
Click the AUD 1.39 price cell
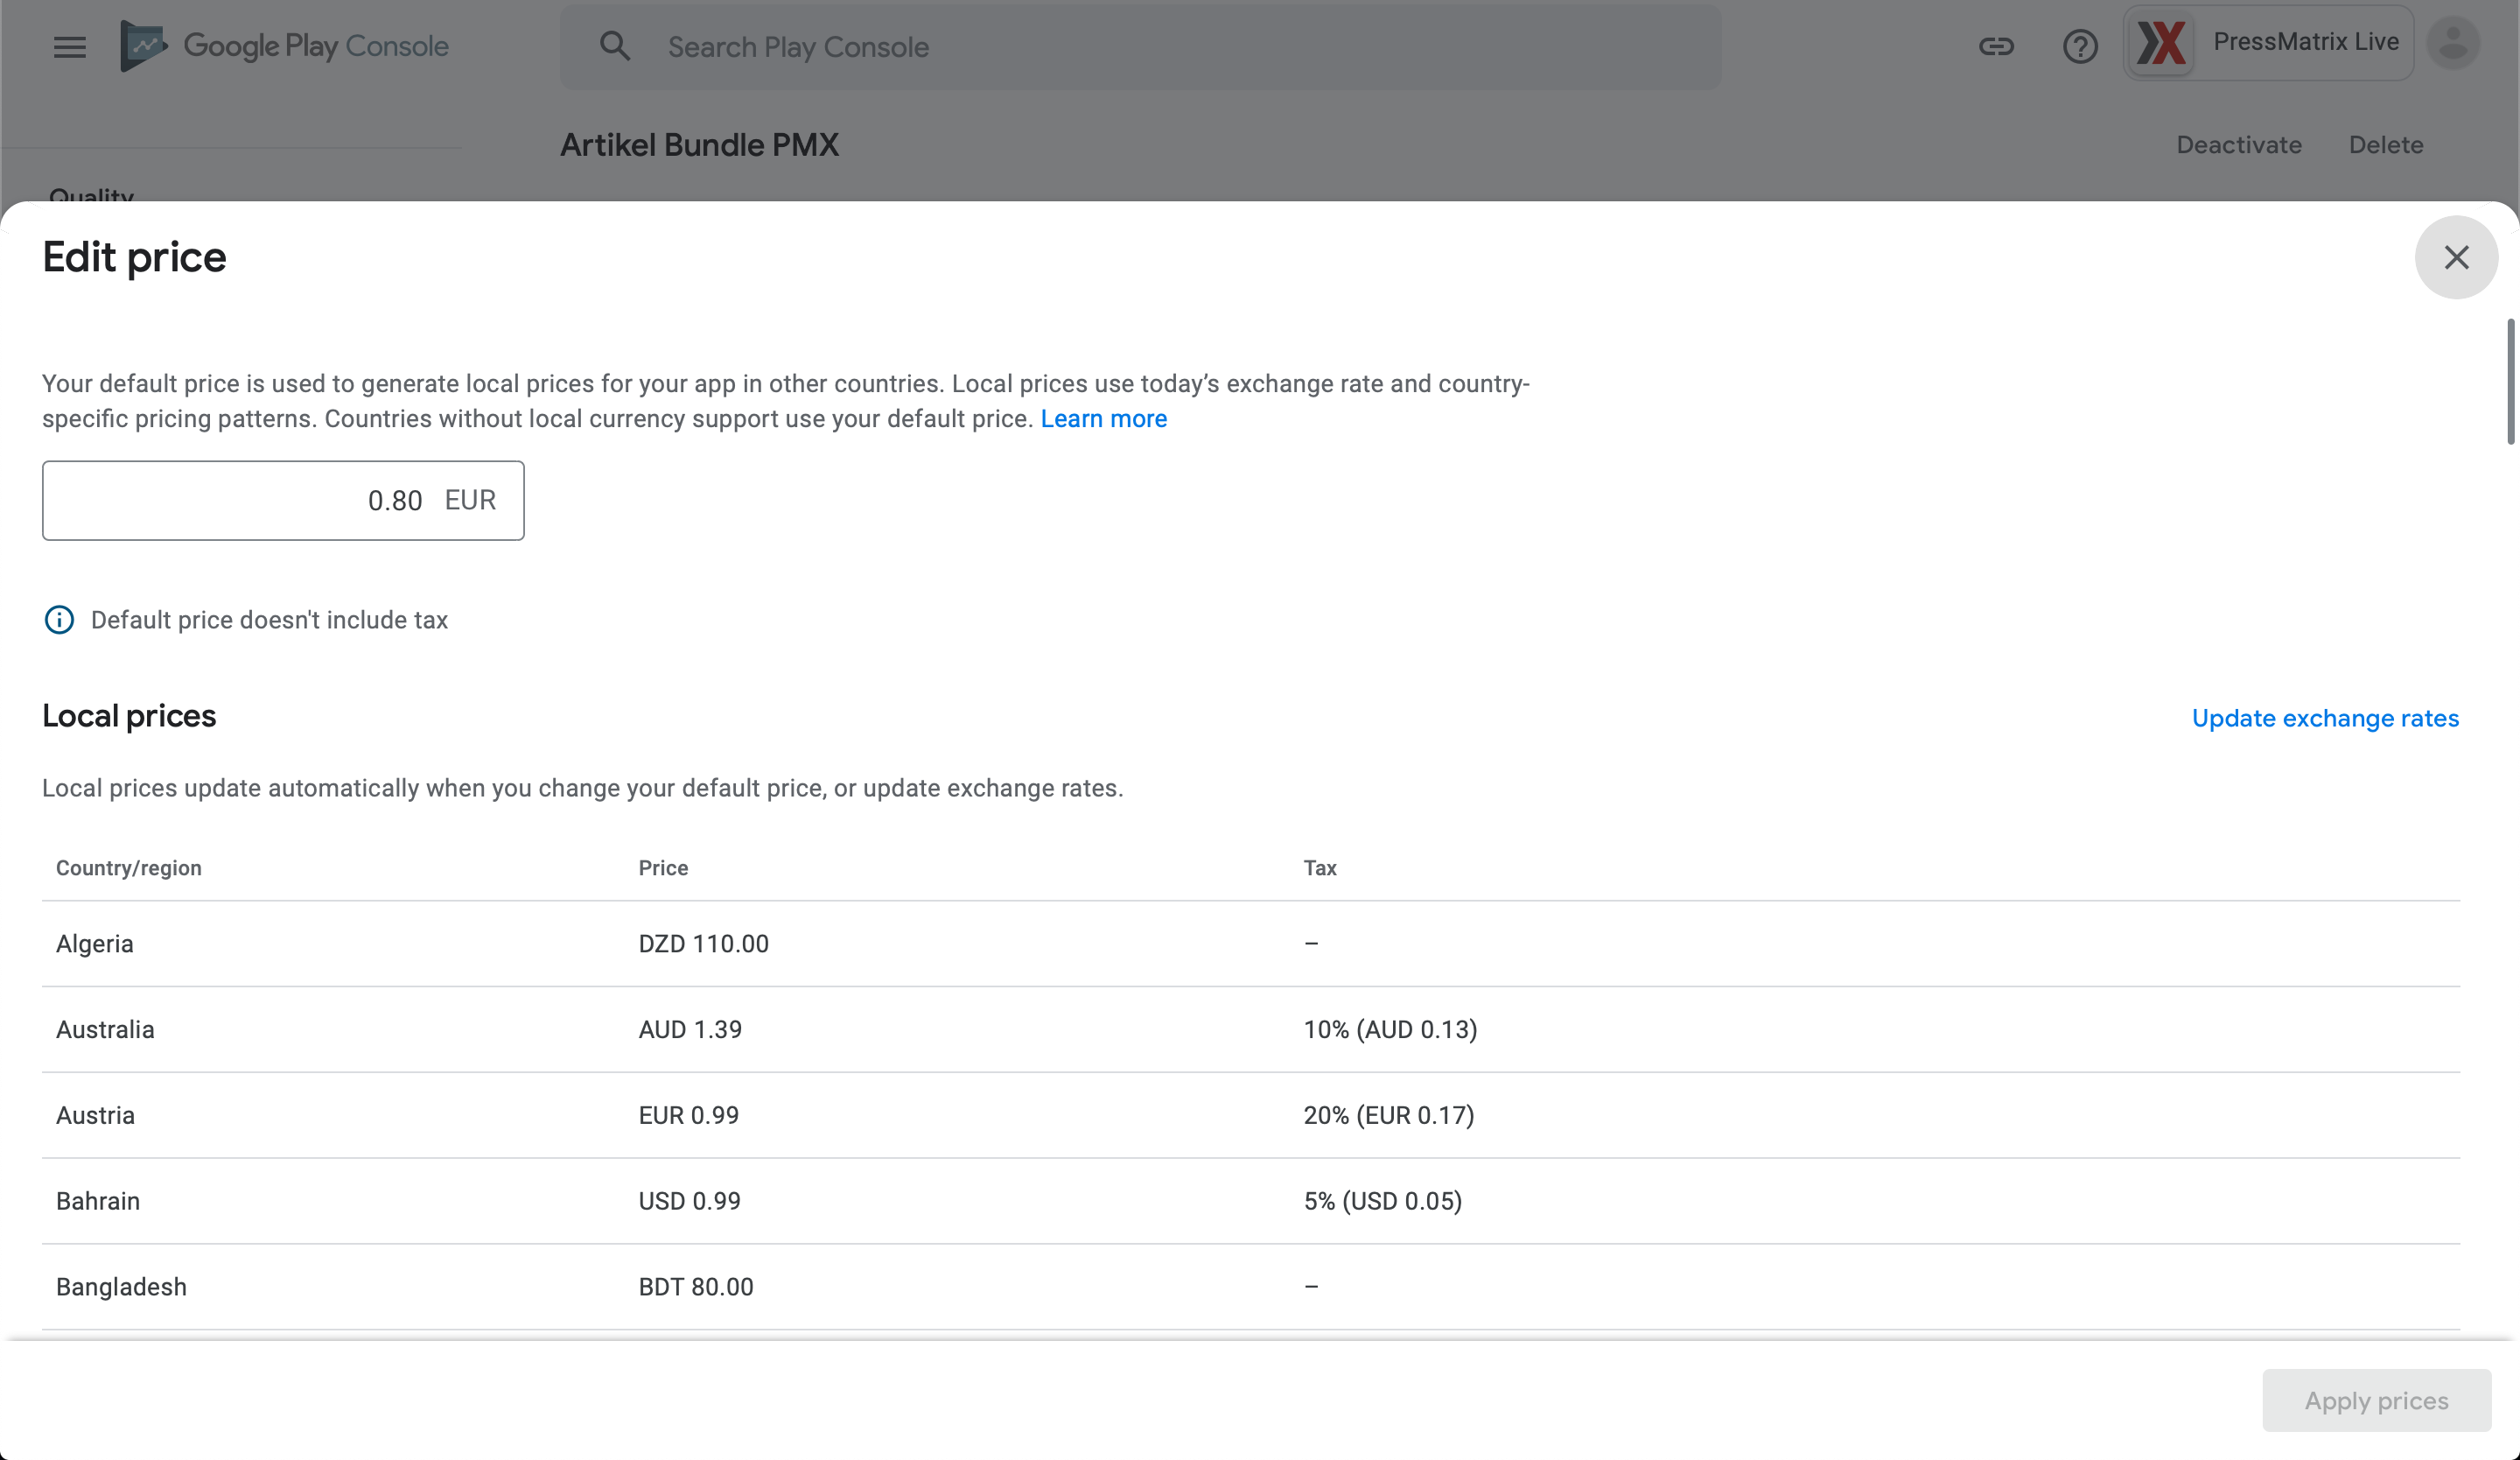coord(690,1030)
